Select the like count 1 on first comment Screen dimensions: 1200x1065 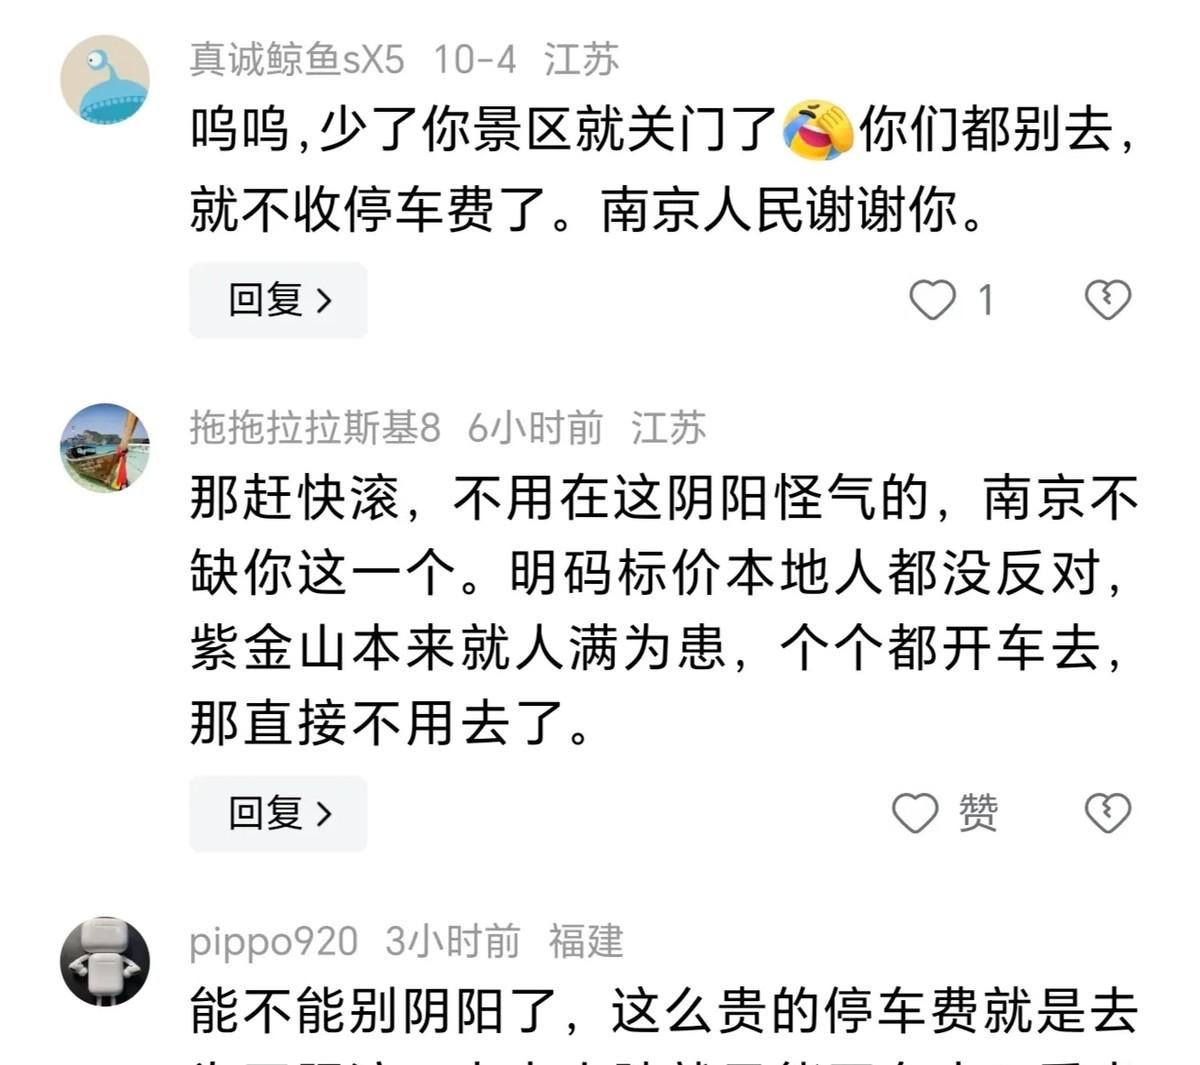coord(985,300)
